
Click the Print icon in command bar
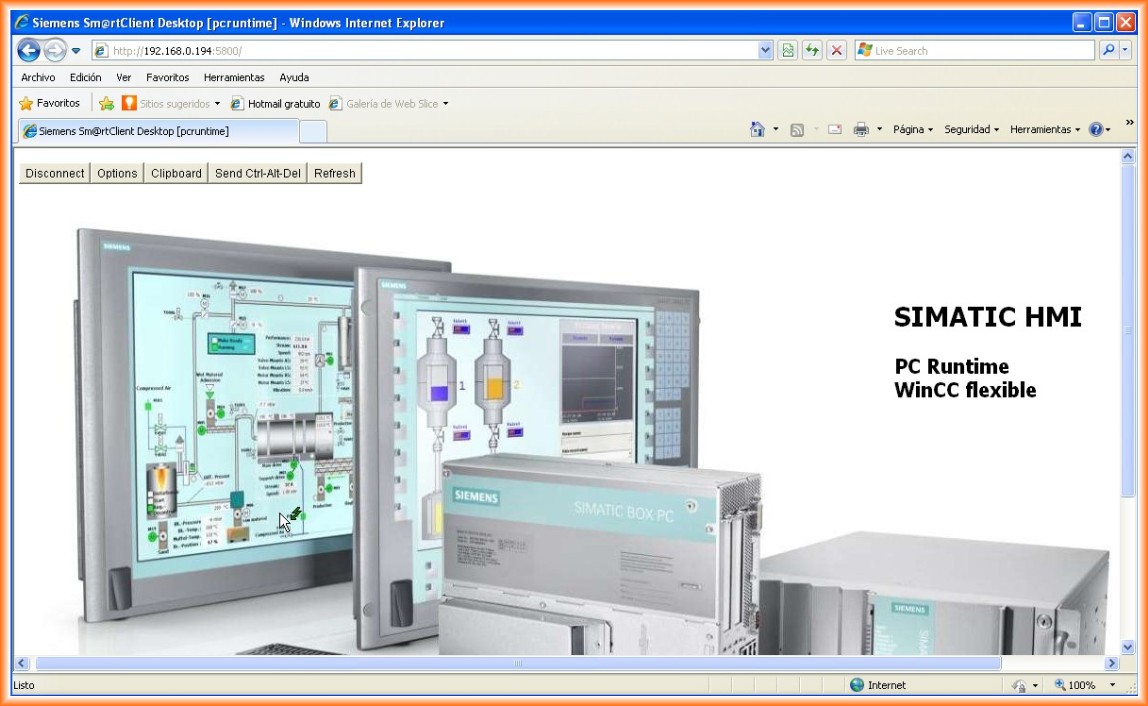click(861, 130)
